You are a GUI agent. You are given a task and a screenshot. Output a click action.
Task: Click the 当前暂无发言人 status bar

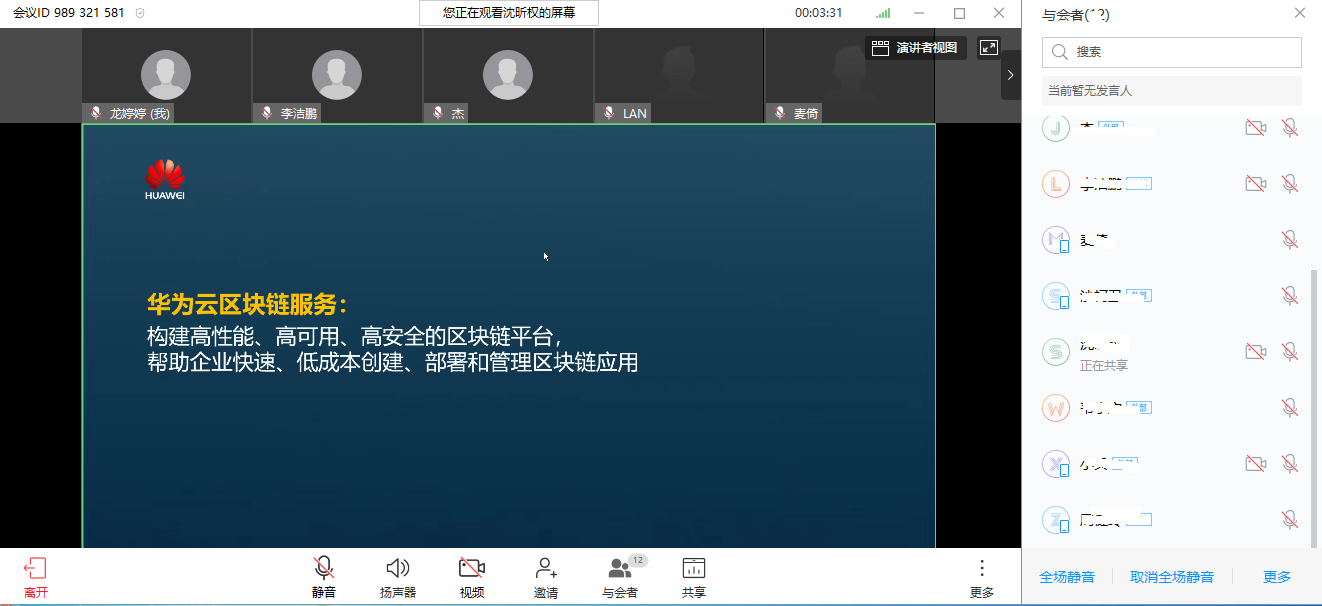(1172, 91)
